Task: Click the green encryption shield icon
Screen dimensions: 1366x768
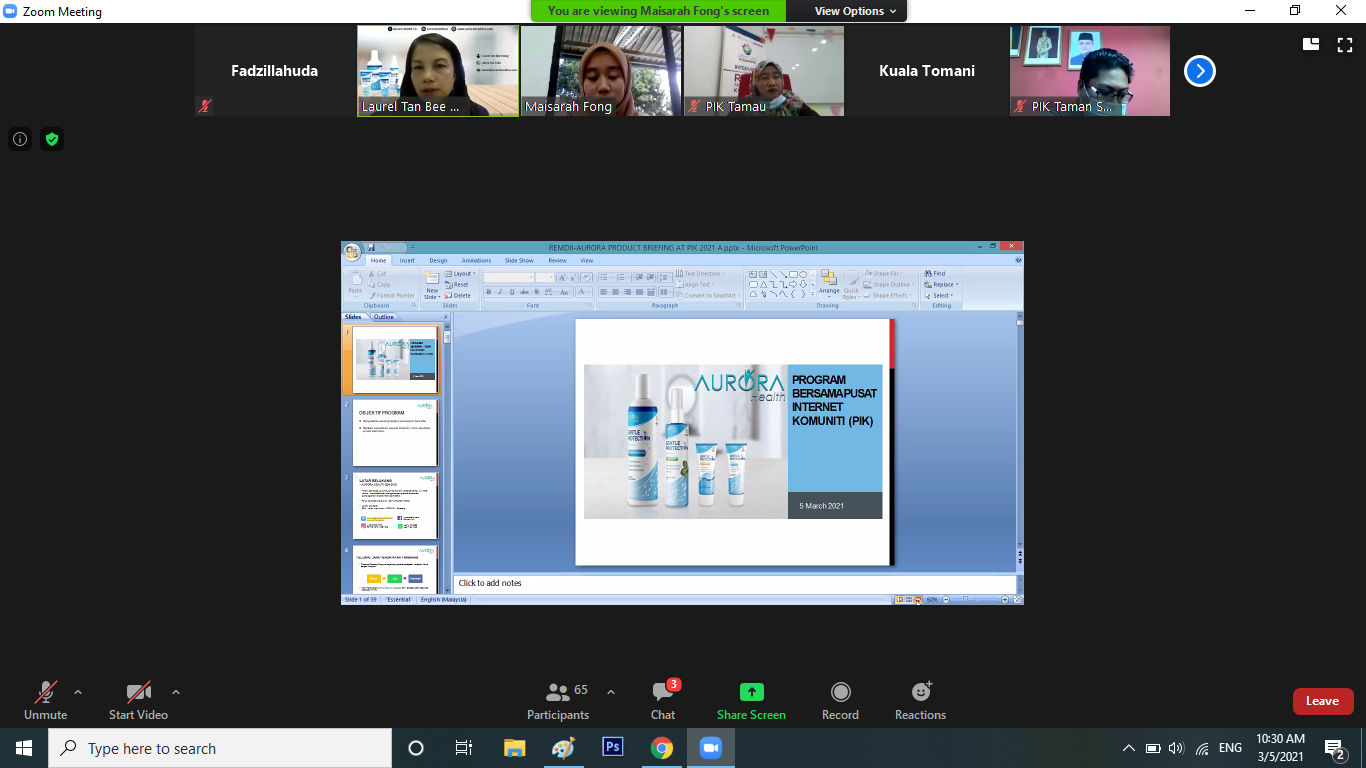Action: [x=52, y=139]
